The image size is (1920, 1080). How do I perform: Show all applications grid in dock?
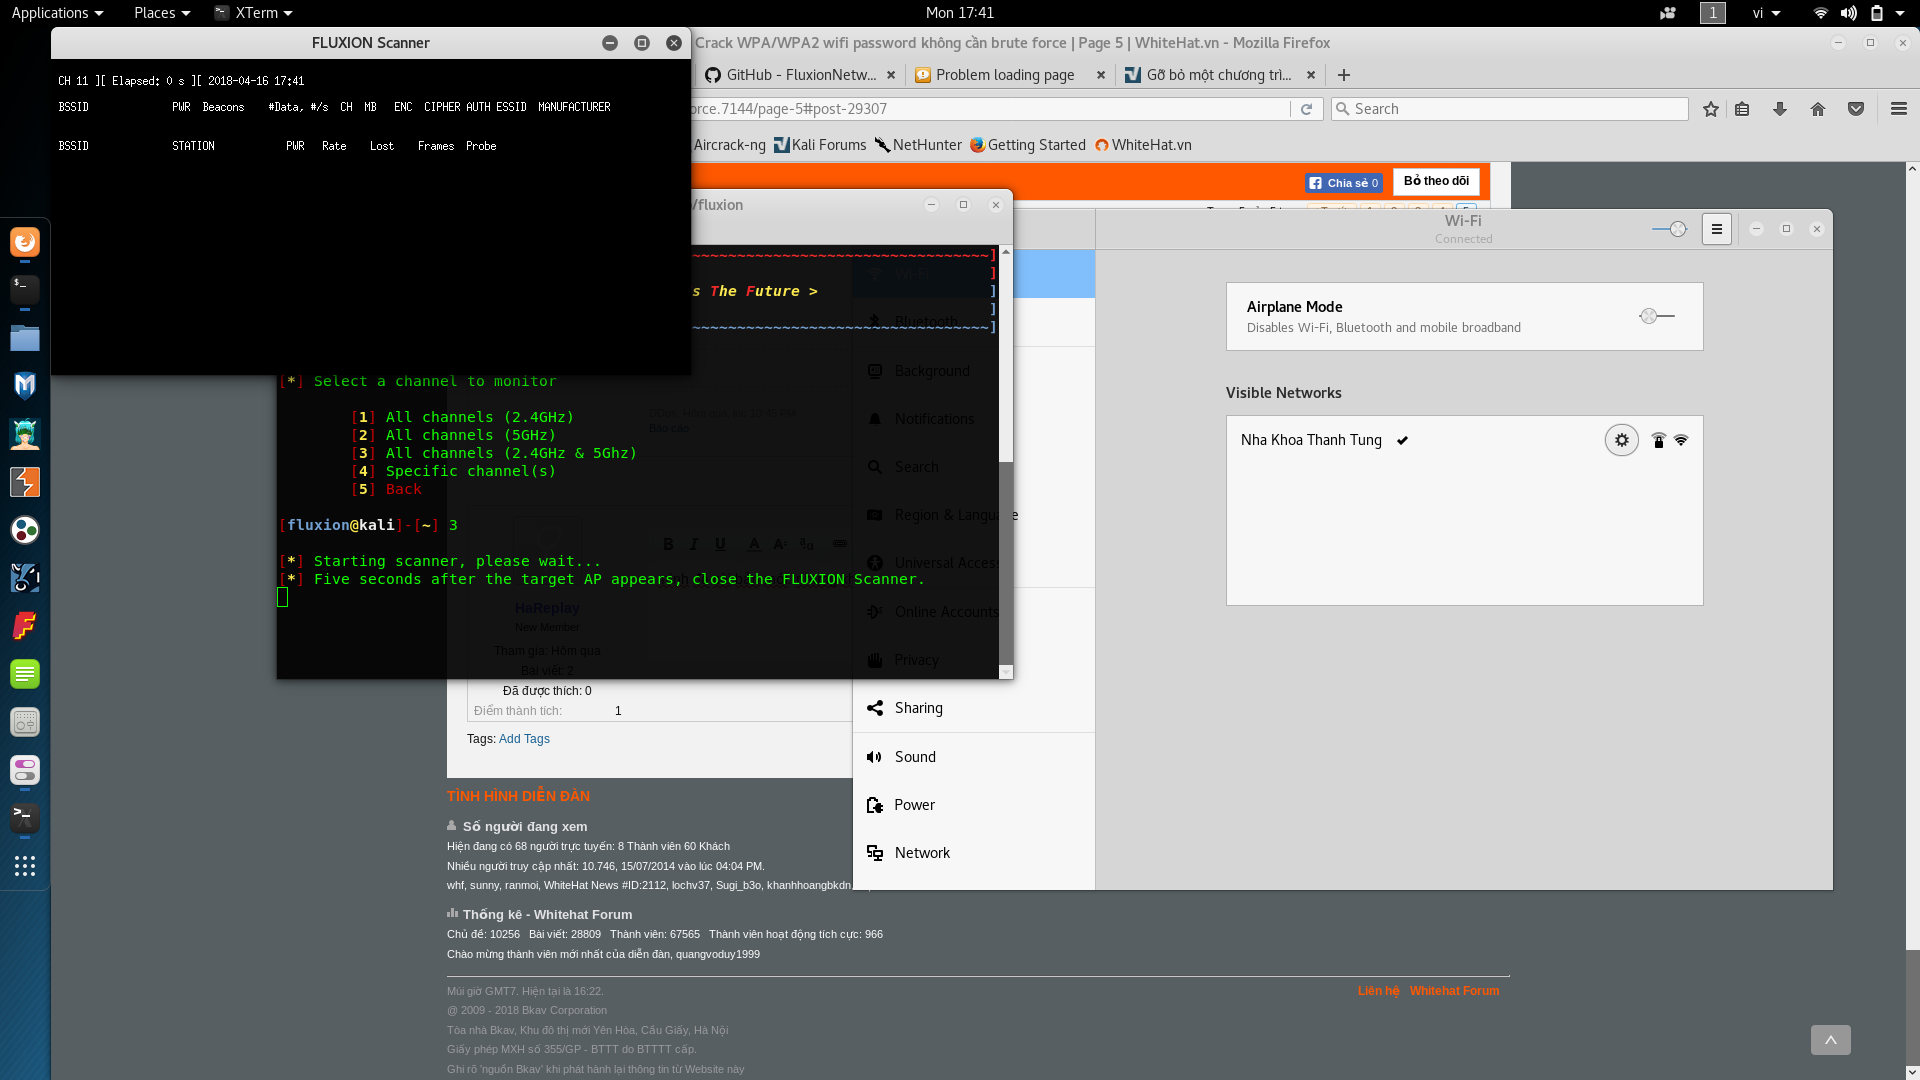pos(25,866)
